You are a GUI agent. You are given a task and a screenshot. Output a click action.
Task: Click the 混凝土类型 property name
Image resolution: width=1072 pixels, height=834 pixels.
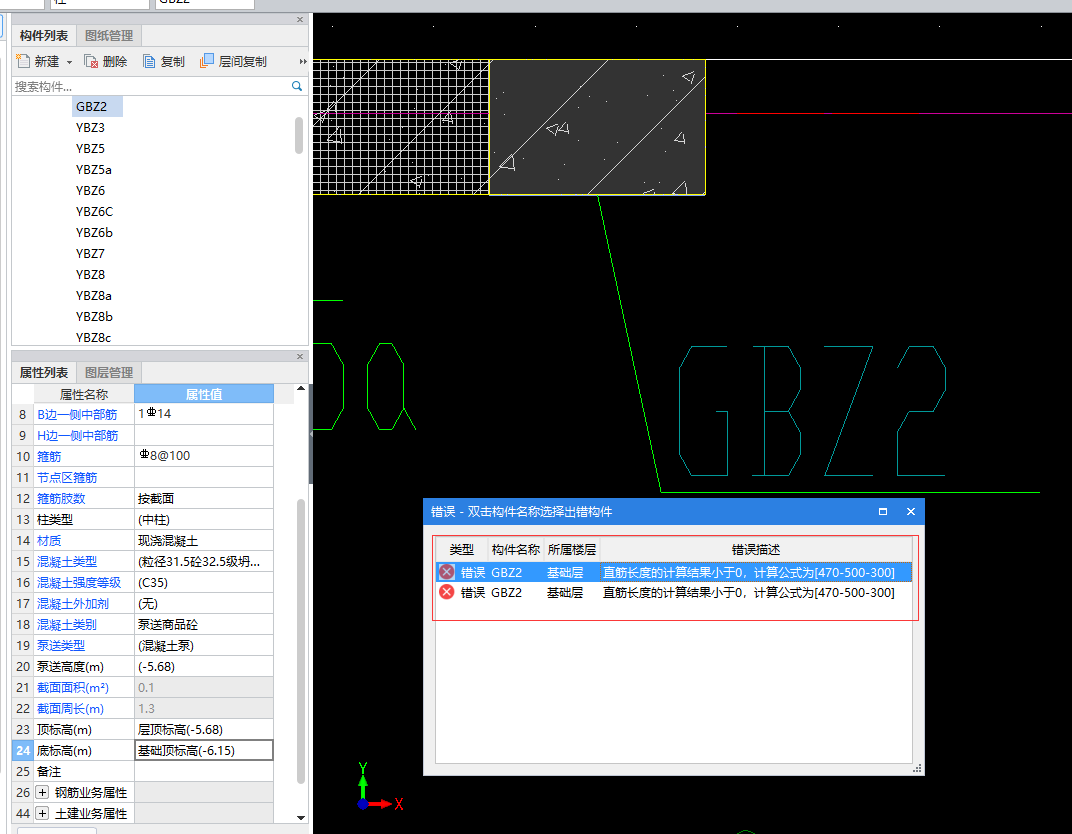[67, 562]
